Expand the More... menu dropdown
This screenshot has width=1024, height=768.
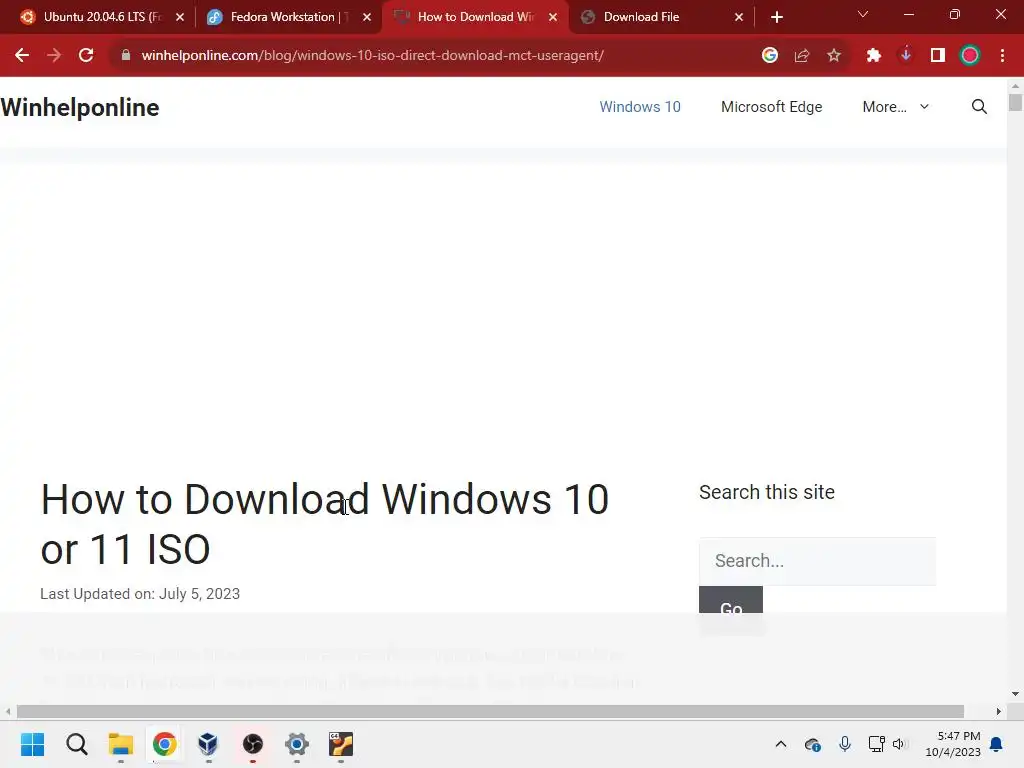[x=895, y=106]
